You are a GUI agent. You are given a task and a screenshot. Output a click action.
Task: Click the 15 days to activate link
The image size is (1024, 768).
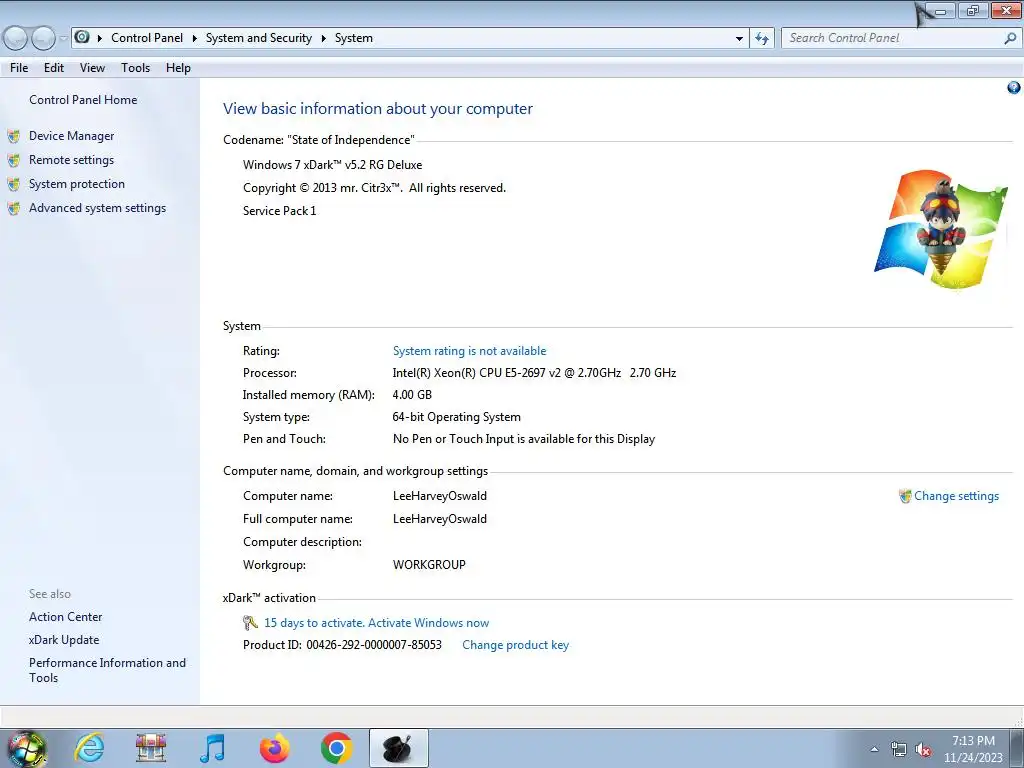(377, 623)
